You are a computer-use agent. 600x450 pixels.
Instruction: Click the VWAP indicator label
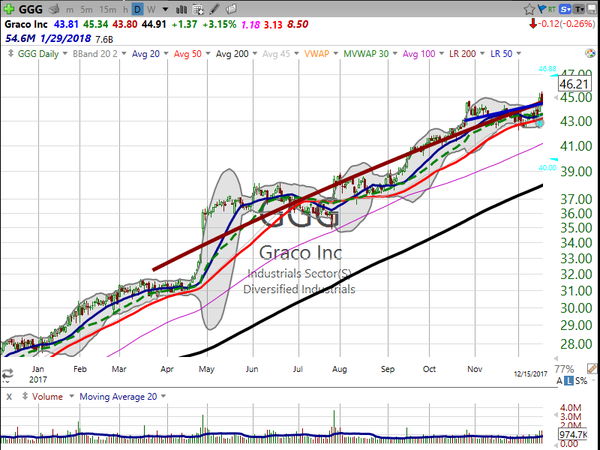[316, 54]
